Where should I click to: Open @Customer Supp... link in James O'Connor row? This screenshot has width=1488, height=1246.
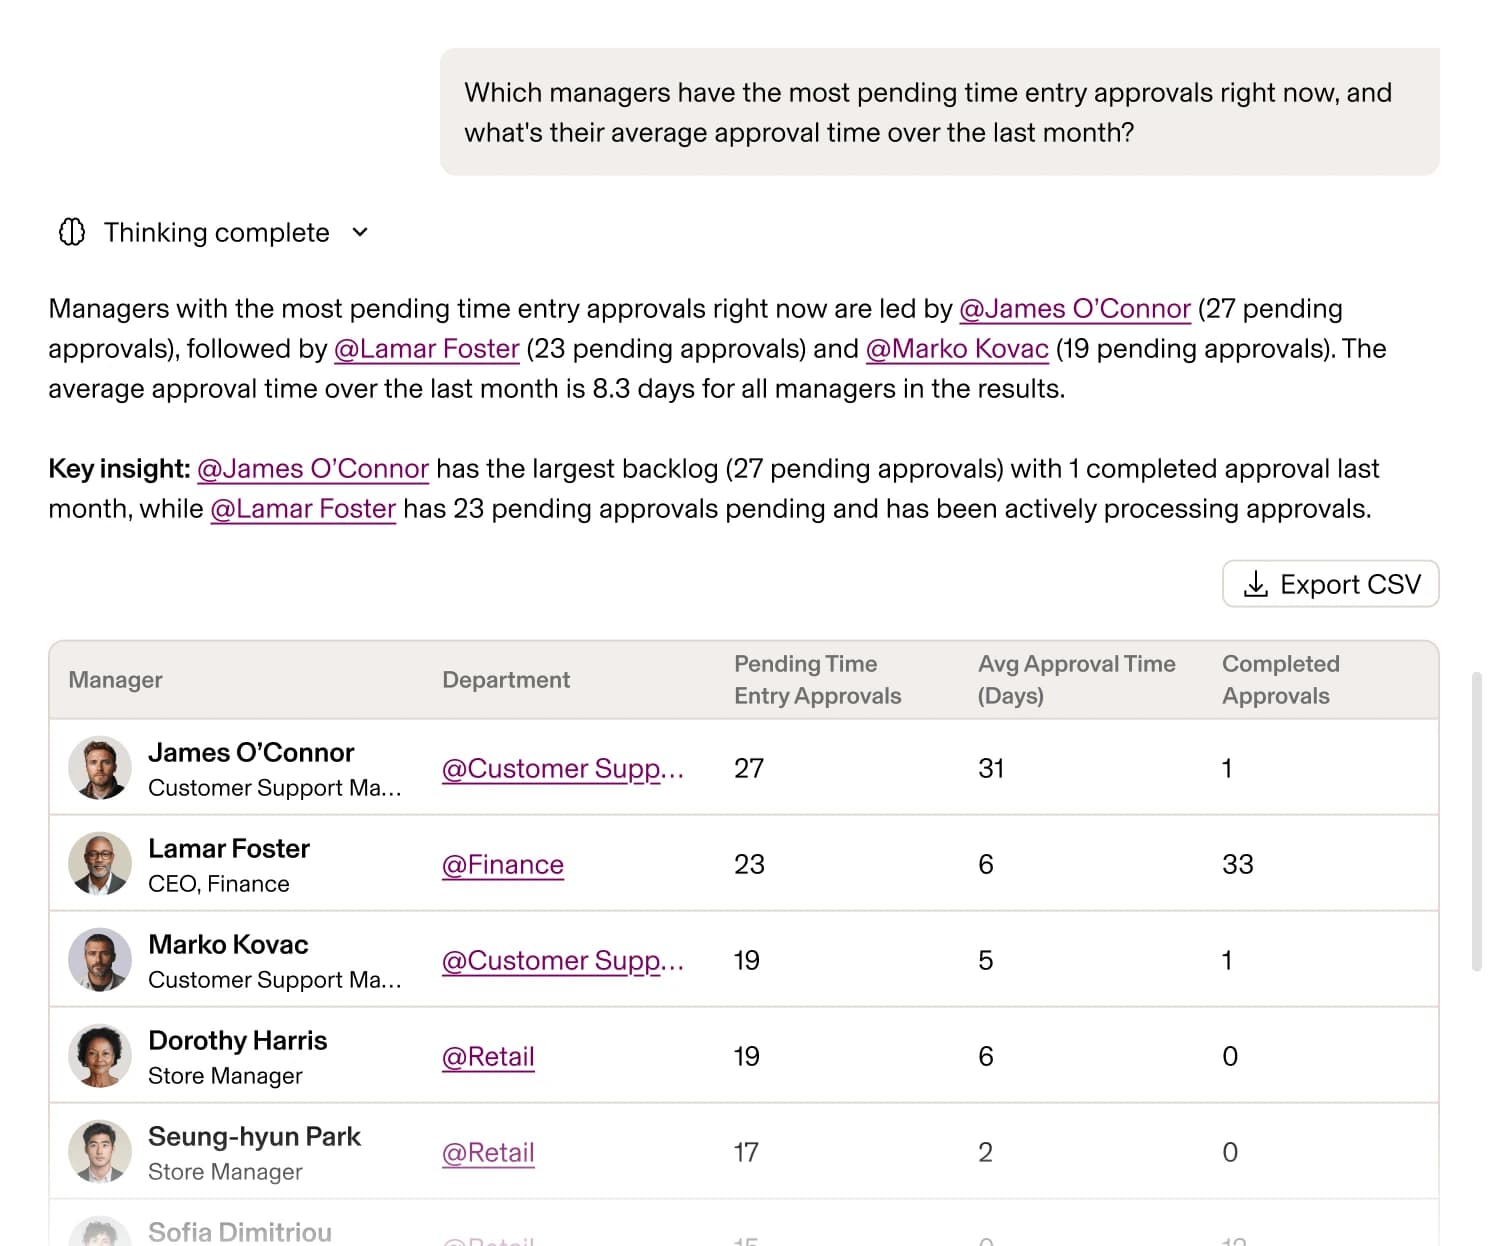coord(563,768)
